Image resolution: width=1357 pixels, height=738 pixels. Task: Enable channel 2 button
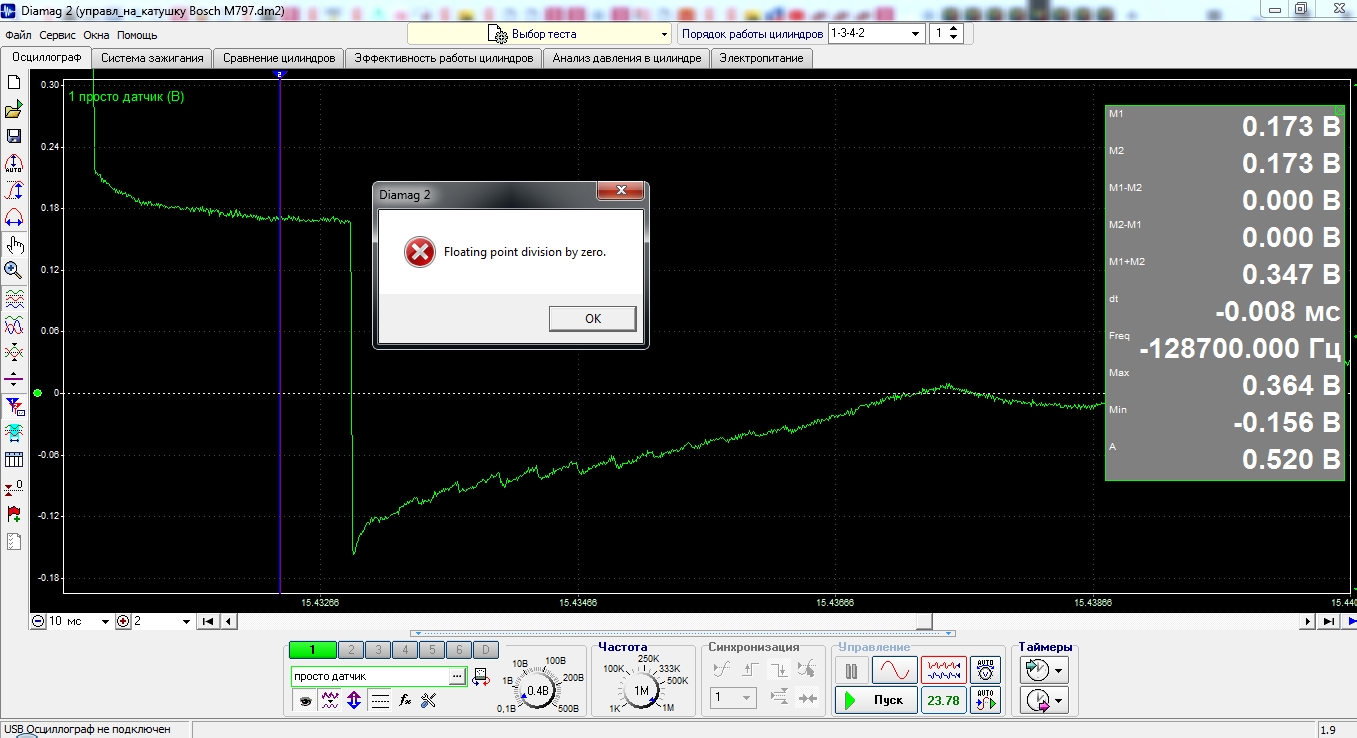click(351, 650)
